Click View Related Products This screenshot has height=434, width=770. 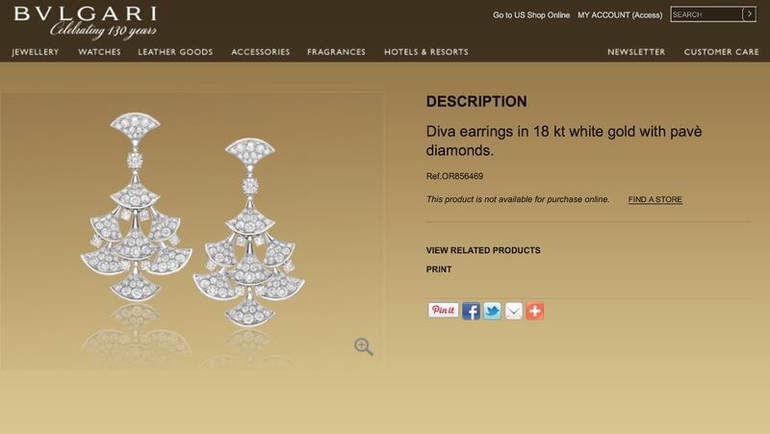click(x=483, y=250)
